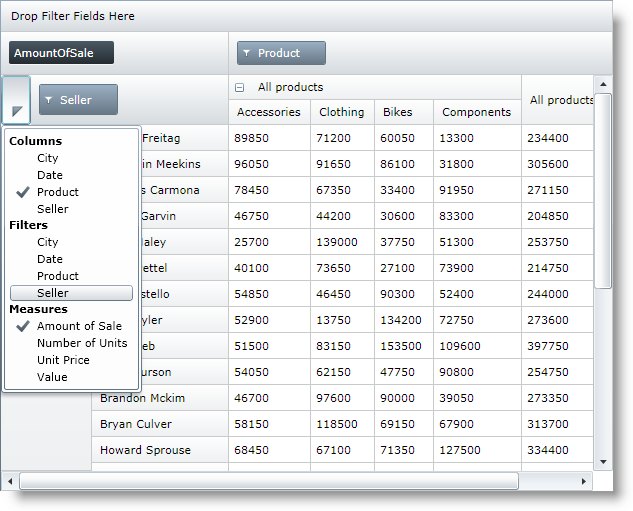Viewport: 633px width, 511px height.
Task: Click the field chooser triangle icon
Action: [x=17, y=110]
